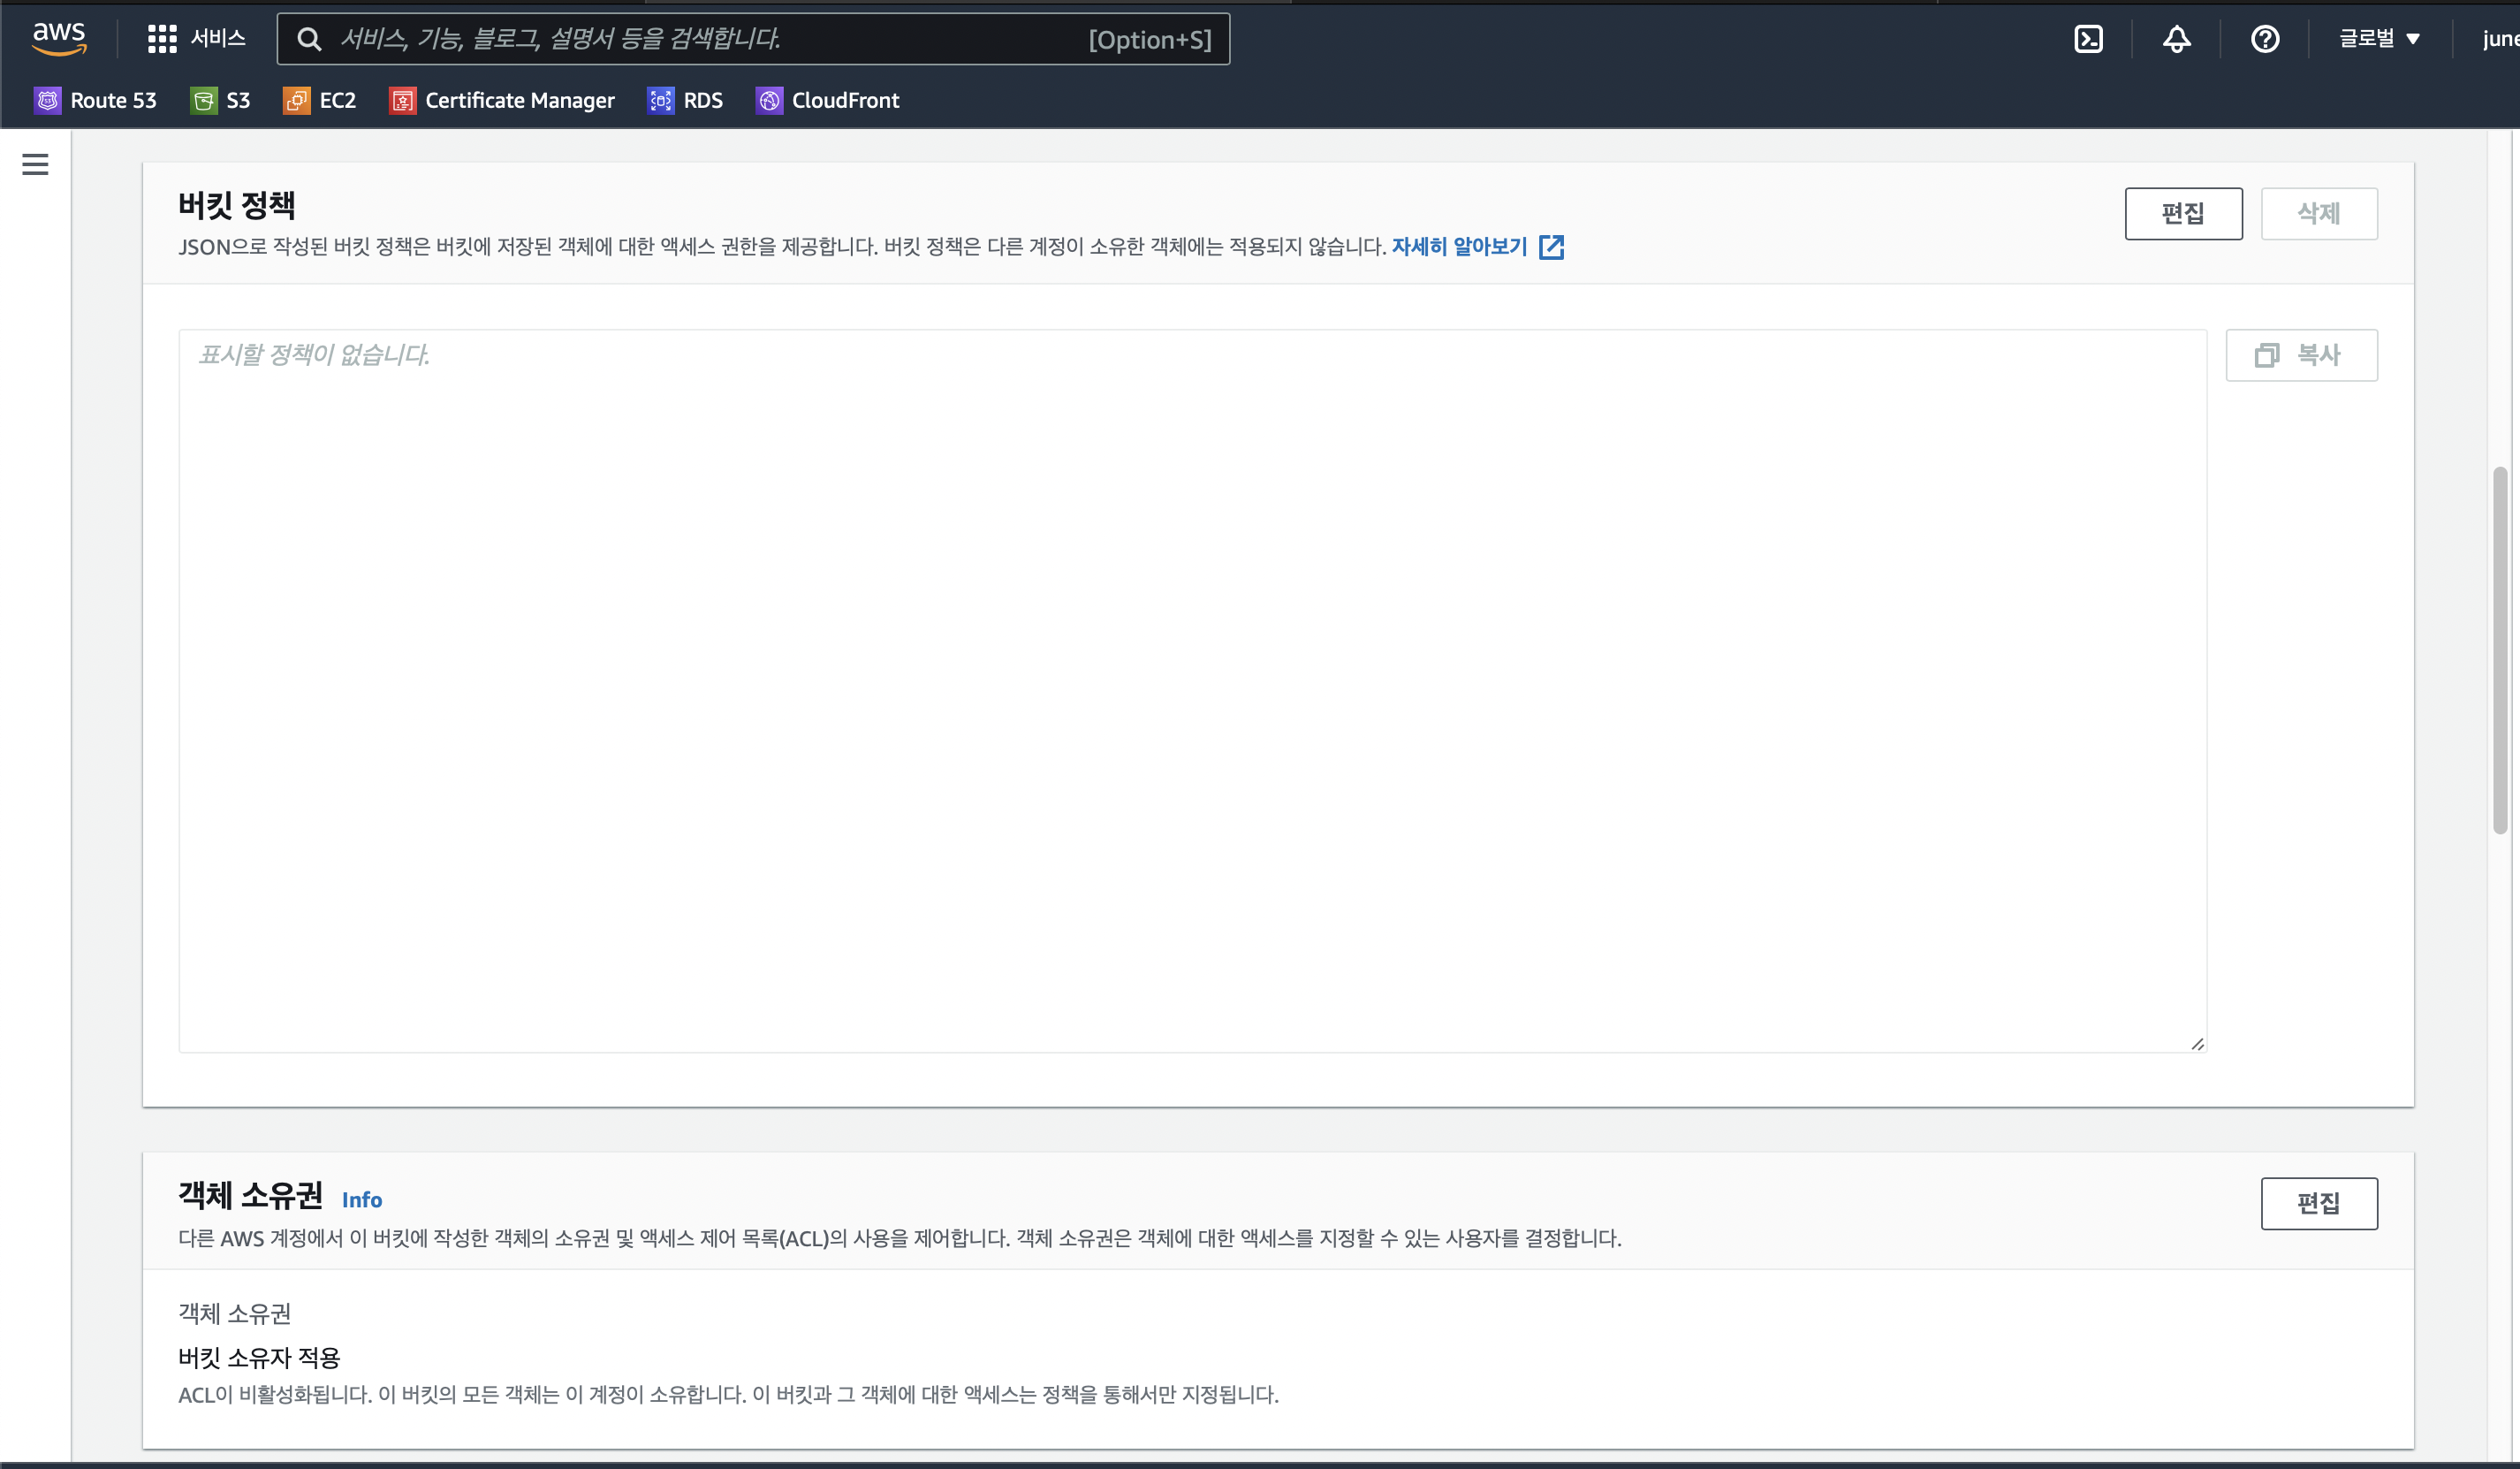Edit the 객체 소유권 settings
Image resolution: width=2520 pixels, height=1469 pixels.
[x=2319, y=1203]
